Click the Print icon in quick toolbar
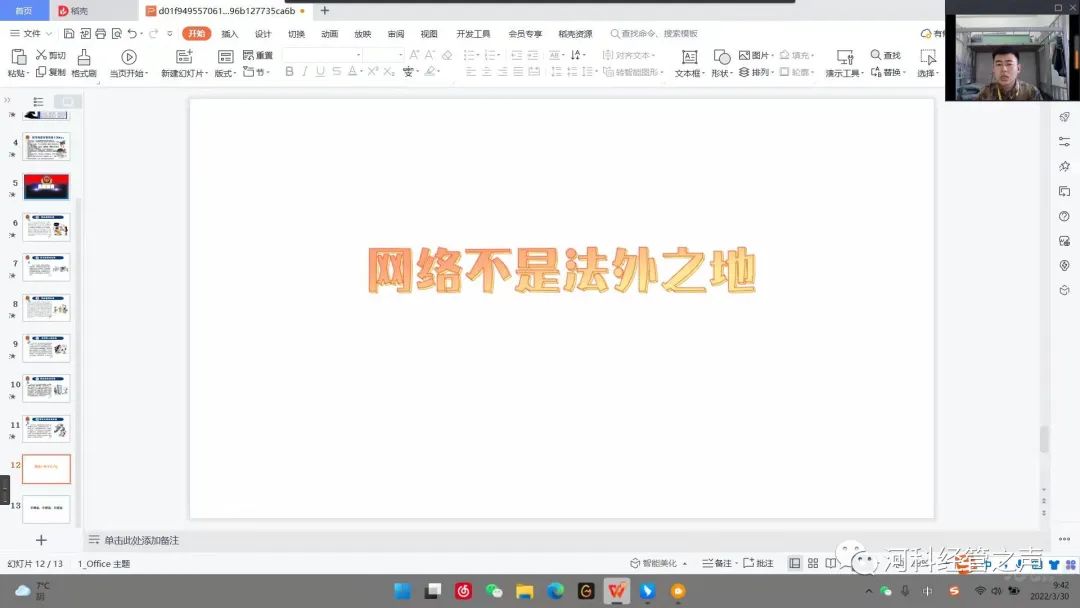 pyautogui.click(x=101, y=33)
